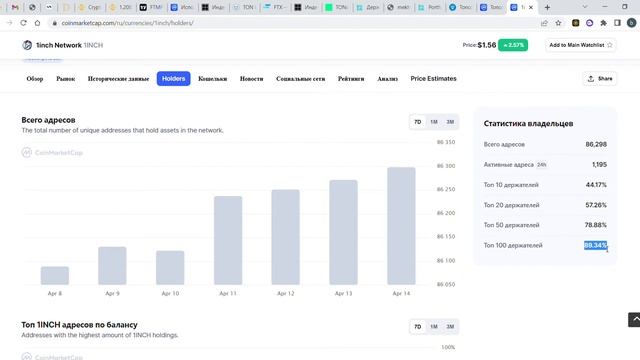Click the 44.17% top 10 holders value
Viewport: 640px width, 360px height.
tap(596, 185)
